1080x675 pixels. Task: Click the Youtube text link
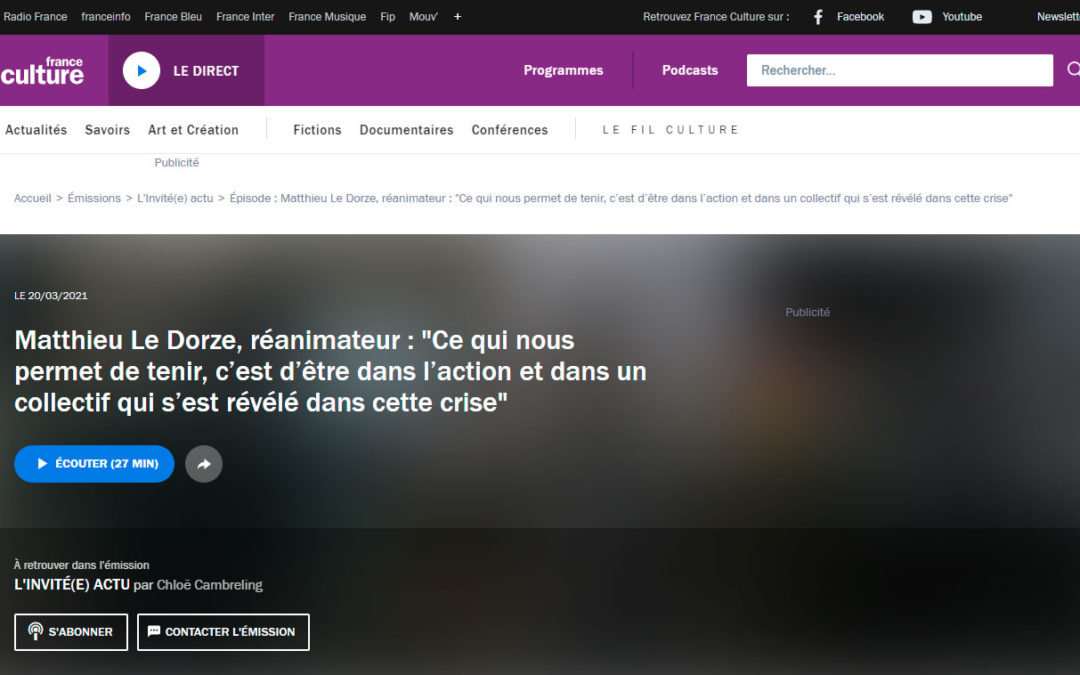pyautogui.click(x=962, y=17)
